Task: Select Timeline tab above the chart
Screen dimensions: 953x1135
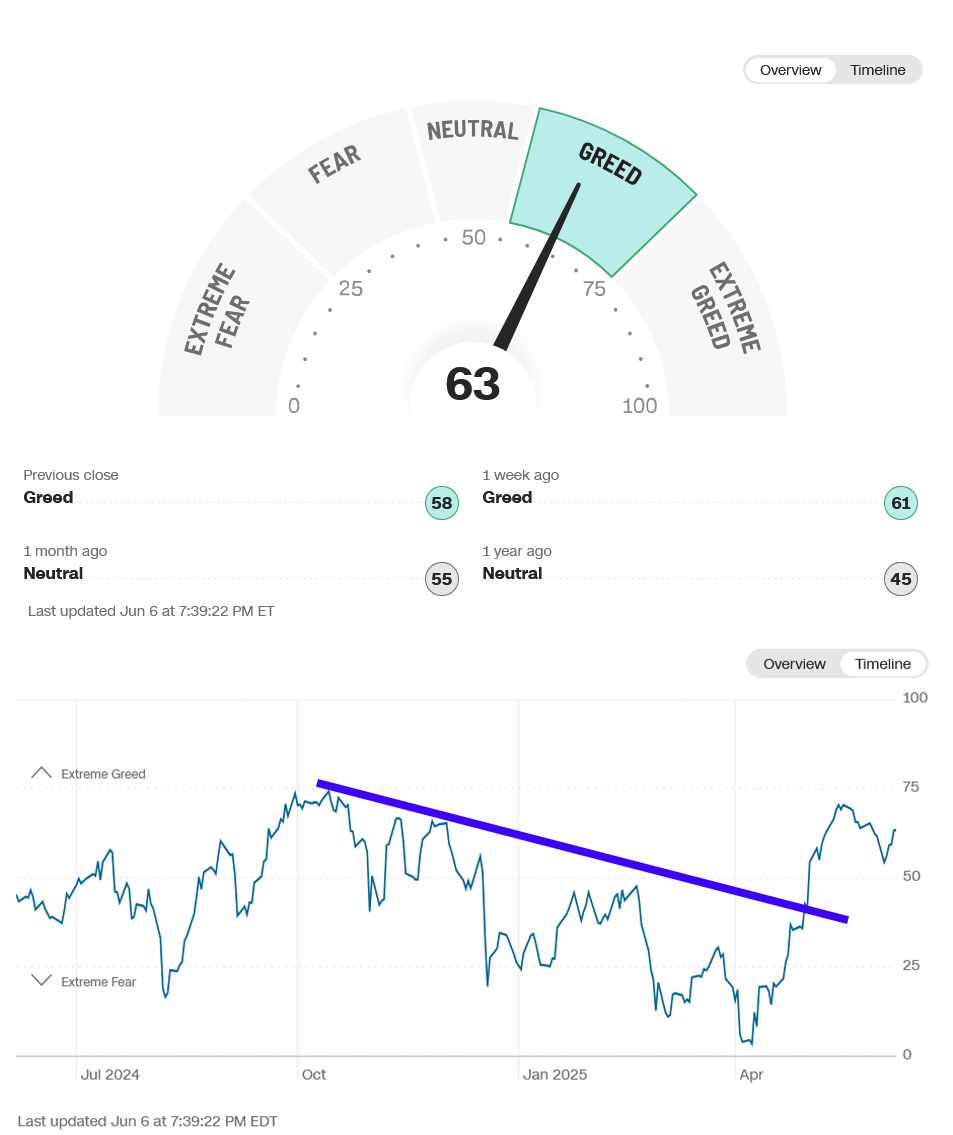Action: pos(882,664)
